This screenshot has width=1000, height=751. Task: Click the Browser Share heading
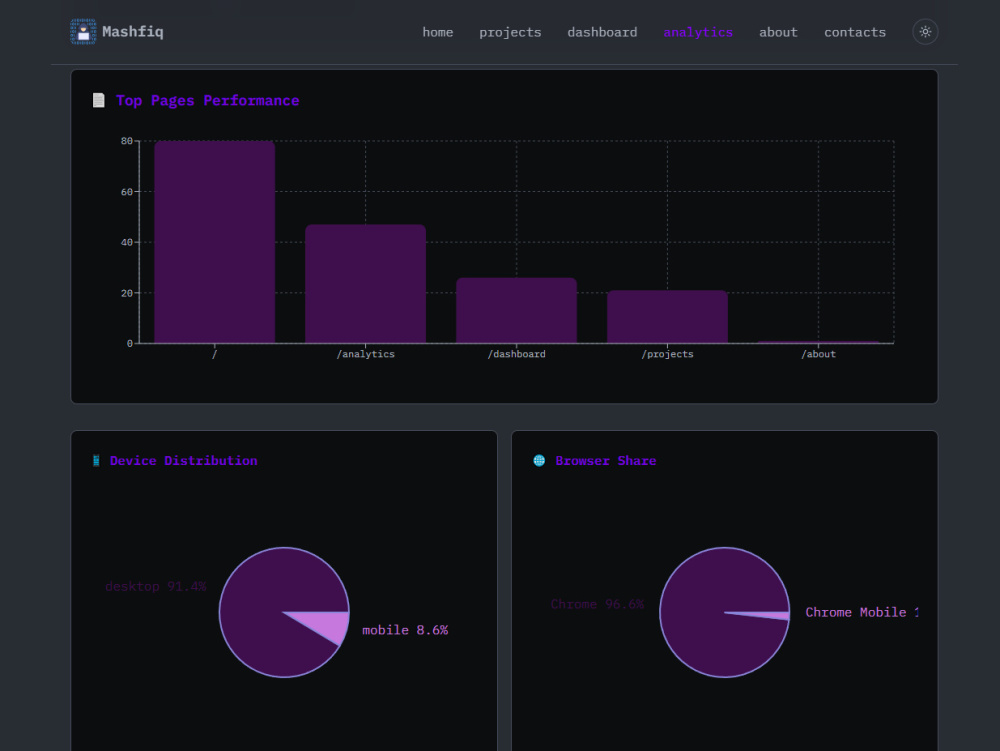(605, 460)
